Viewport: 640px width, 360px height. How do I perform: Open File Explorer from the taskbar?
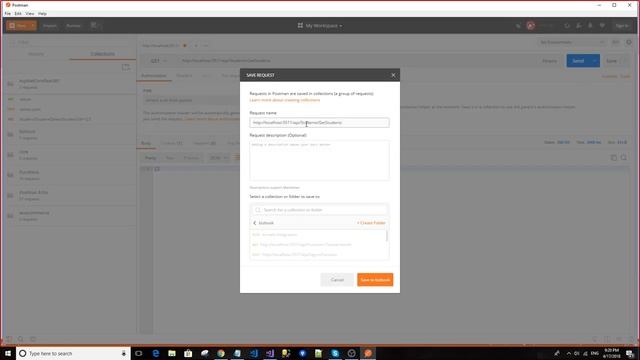pyautogui.click(x=172, y=353)
